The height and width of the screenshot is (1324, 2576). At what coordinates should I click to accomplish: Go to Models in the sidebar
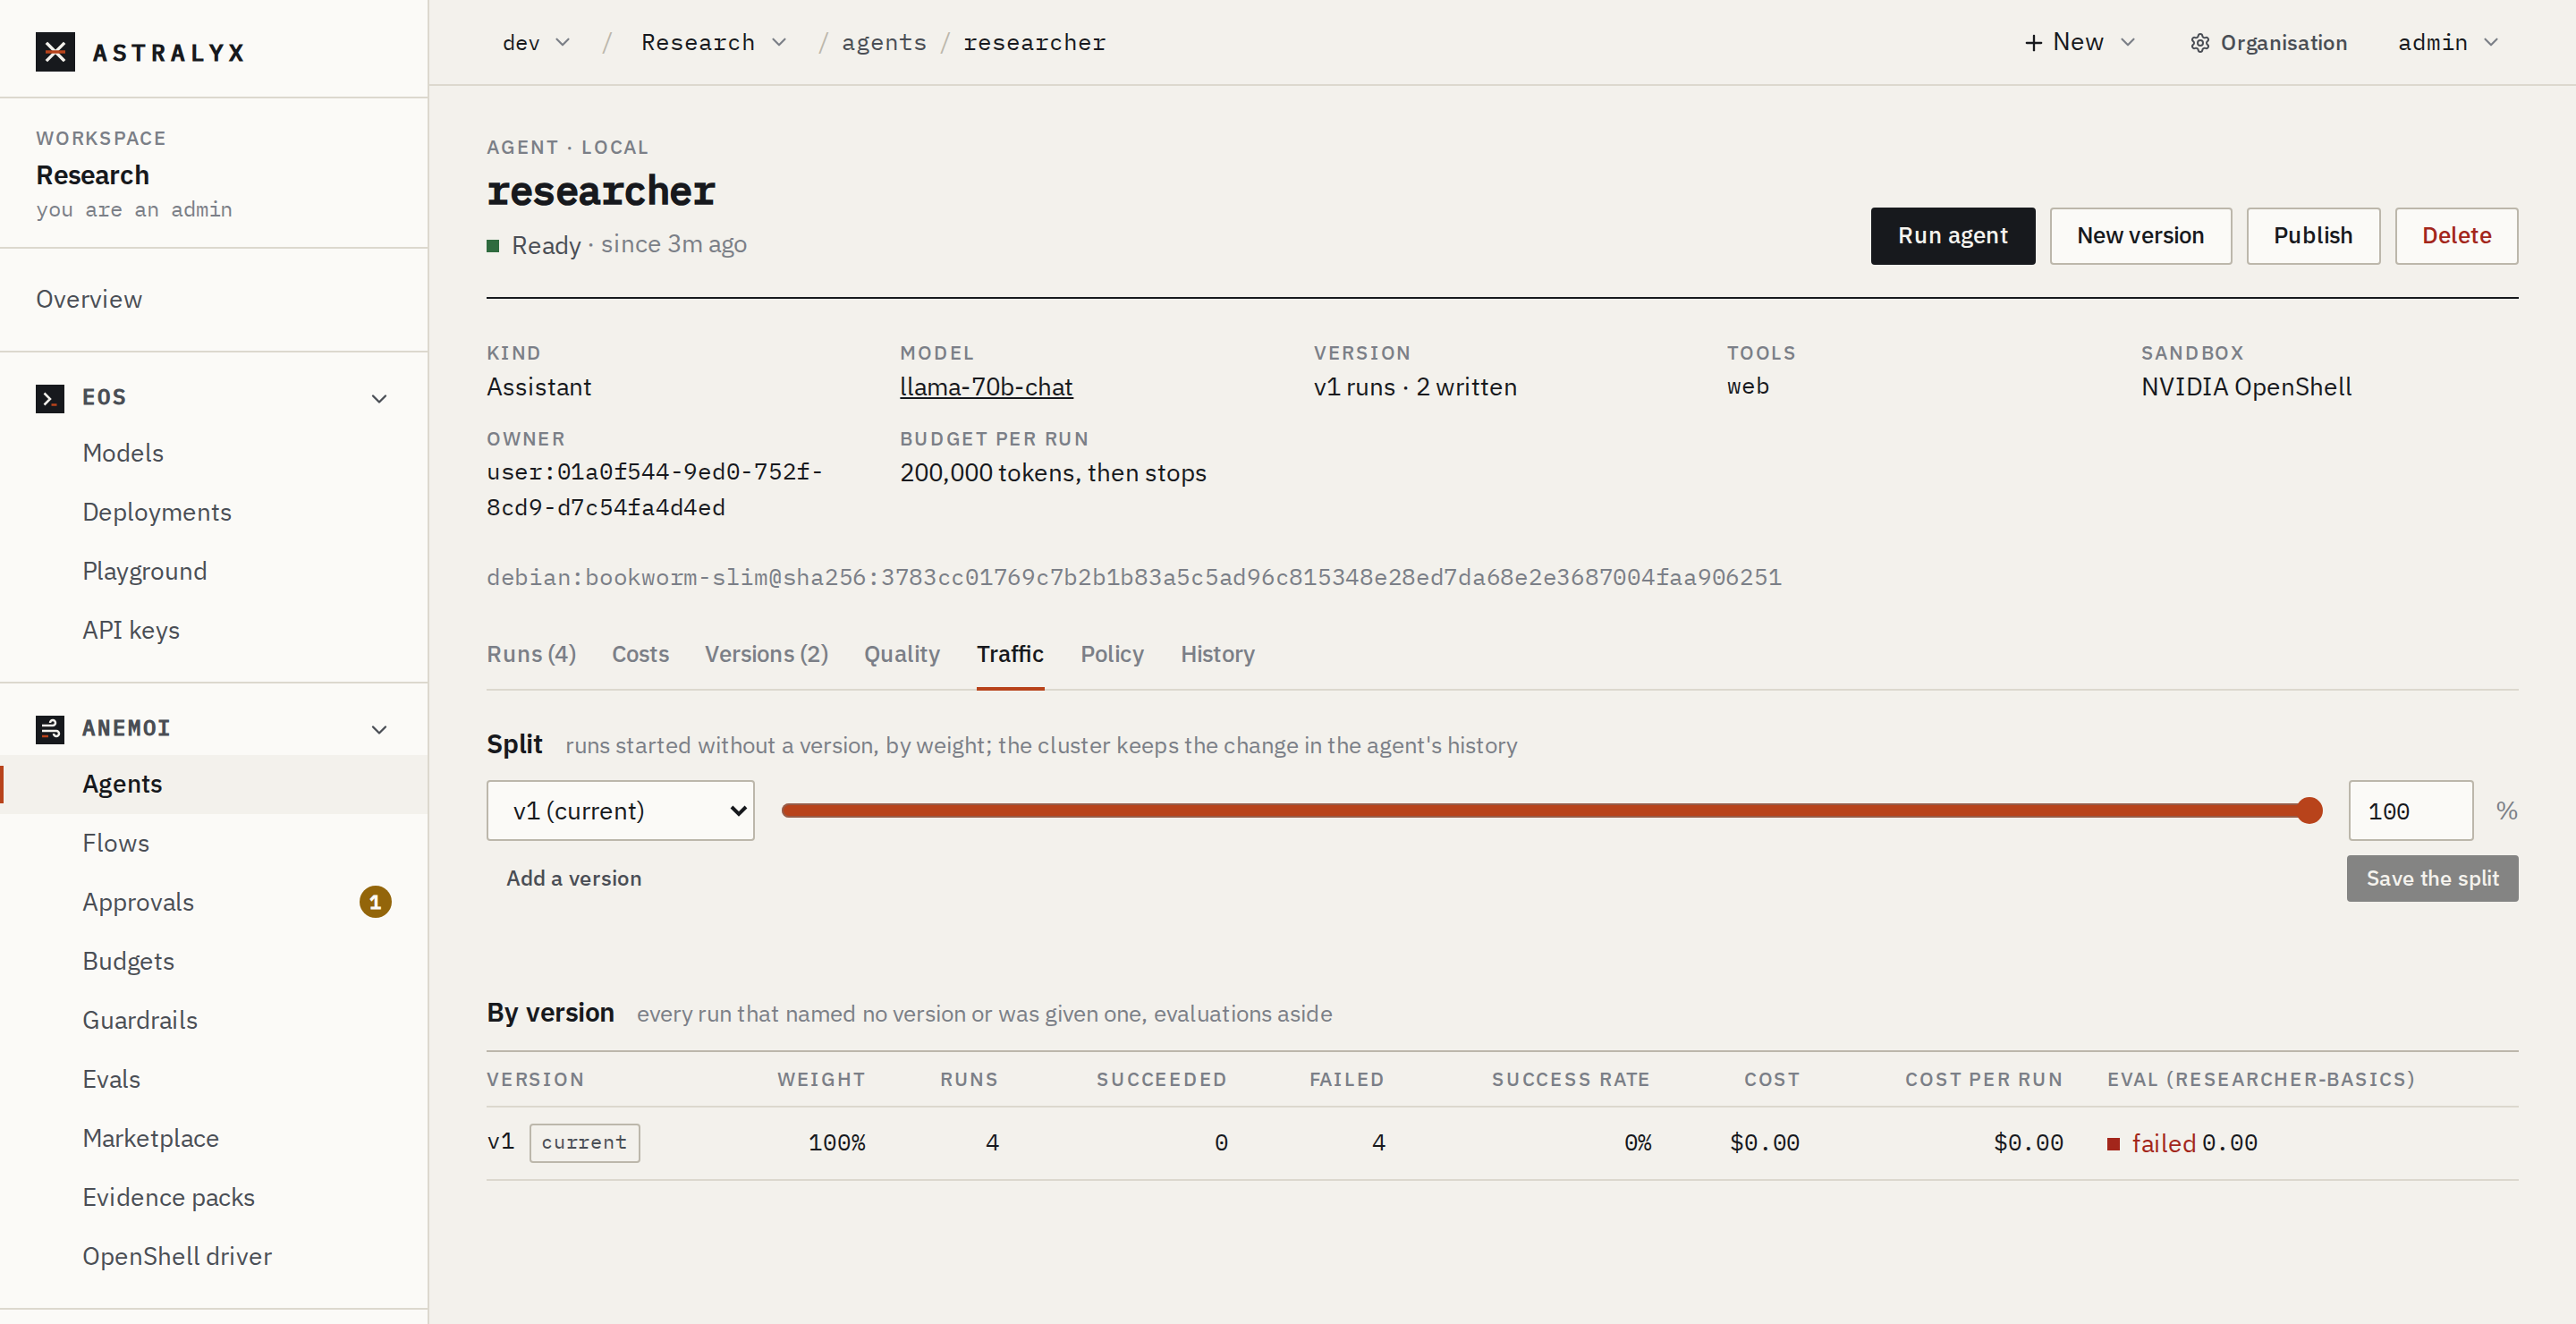point(123,453)
